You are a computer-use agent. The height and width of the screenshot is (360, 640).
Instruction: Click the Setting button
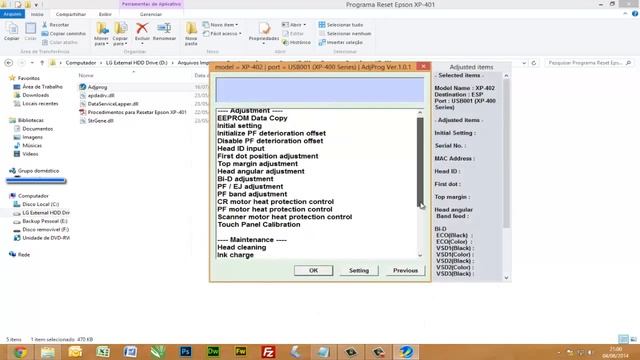359,270
